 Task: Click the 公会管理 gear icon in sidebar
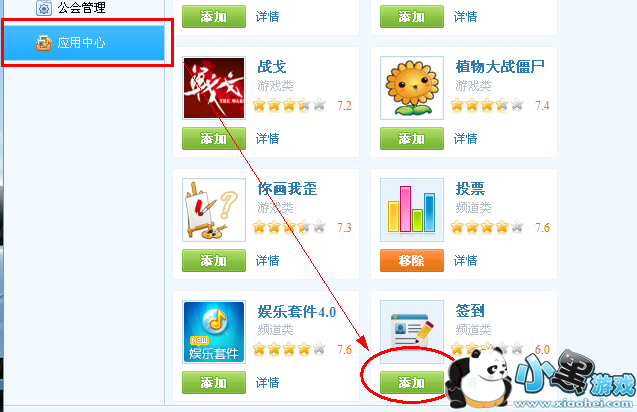43,8
